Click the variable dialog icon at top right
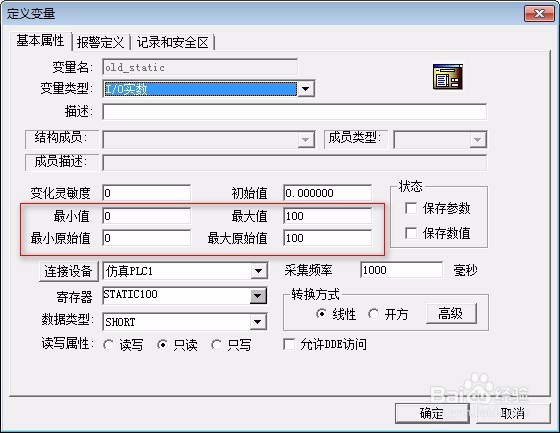Image resolution: width=560 pixels, height=433 pixels. (x=448, y=76)
